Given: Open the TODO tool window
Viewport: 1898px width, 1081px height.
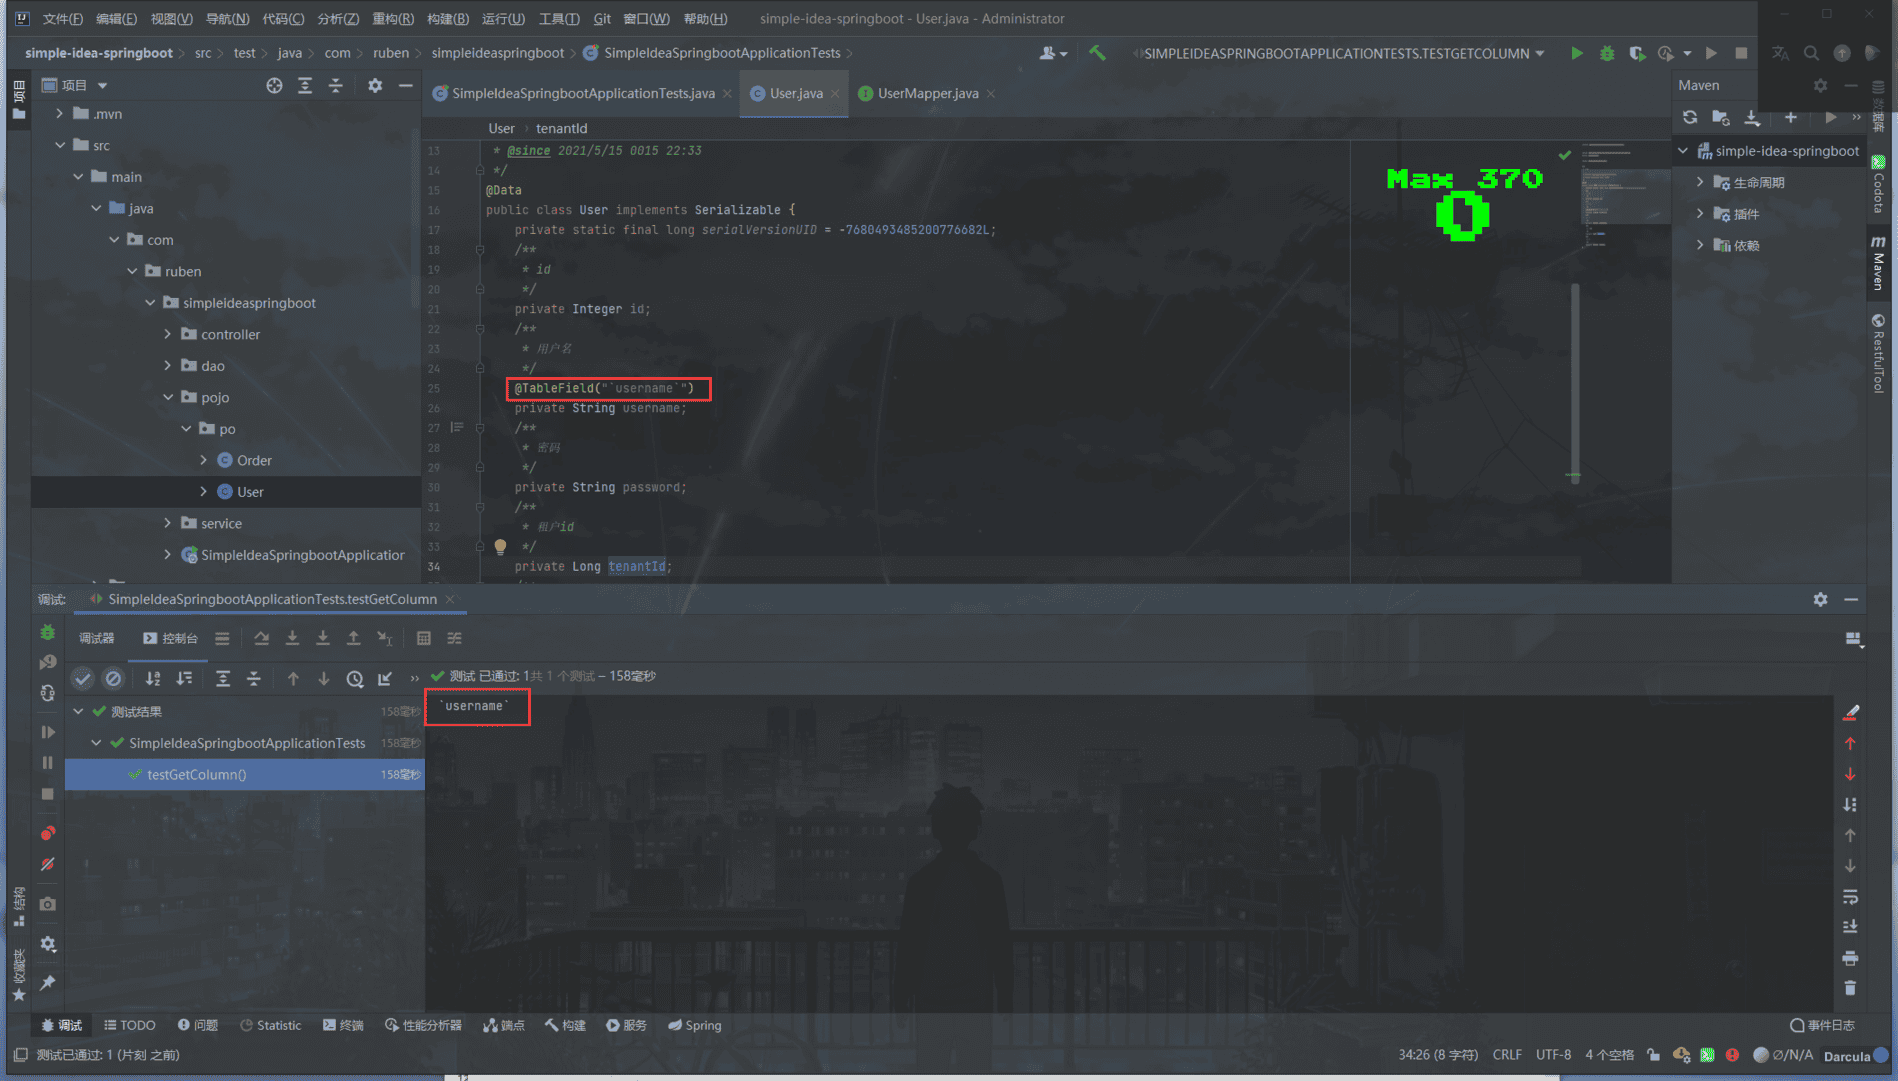Looking at the screenshot, I should [130, 1025].
